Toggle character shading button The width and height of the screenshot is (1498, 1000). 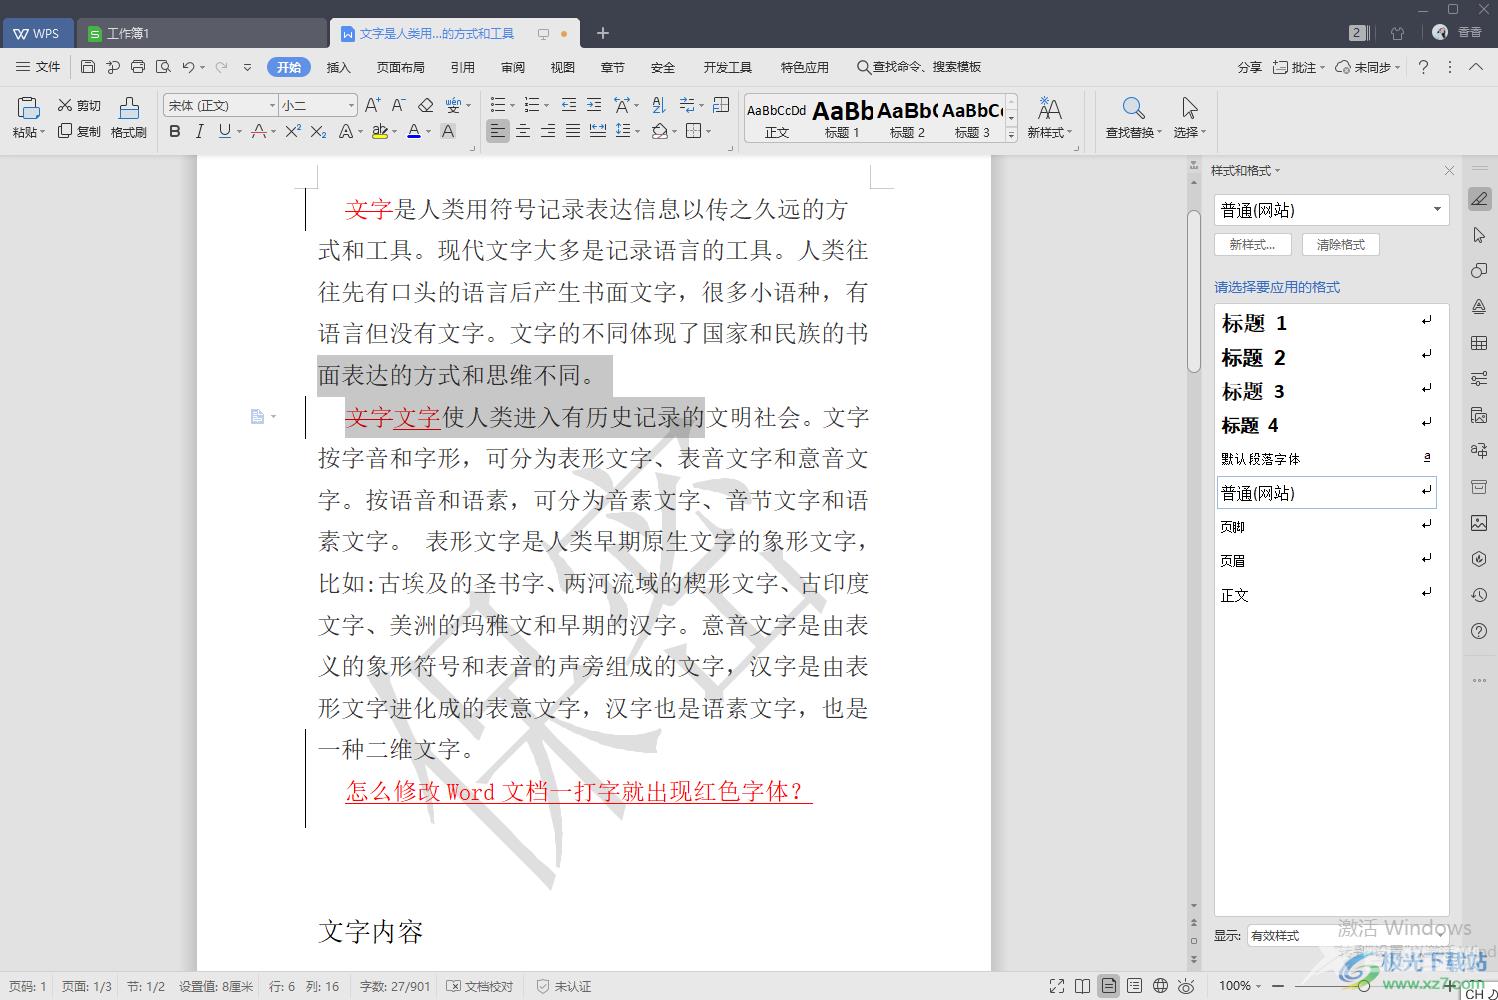(x=448, y=131)
